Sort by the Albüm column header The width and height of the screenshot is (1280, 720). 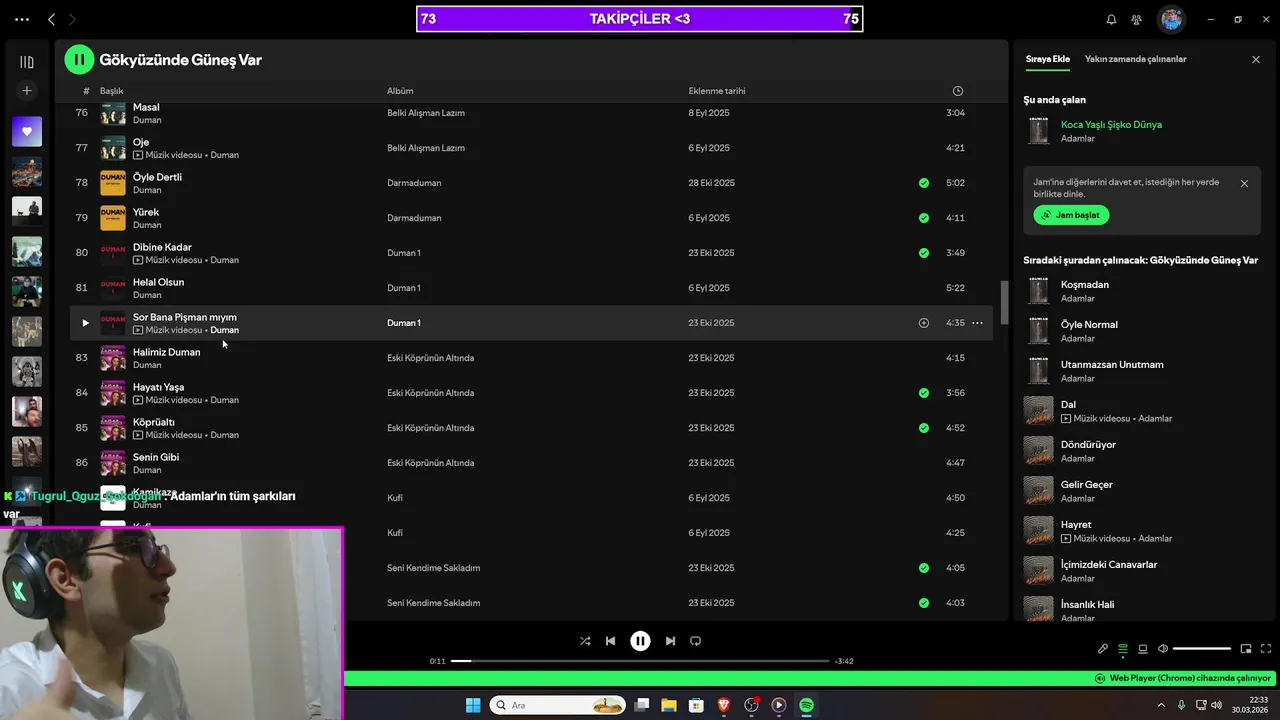(400, 91)
